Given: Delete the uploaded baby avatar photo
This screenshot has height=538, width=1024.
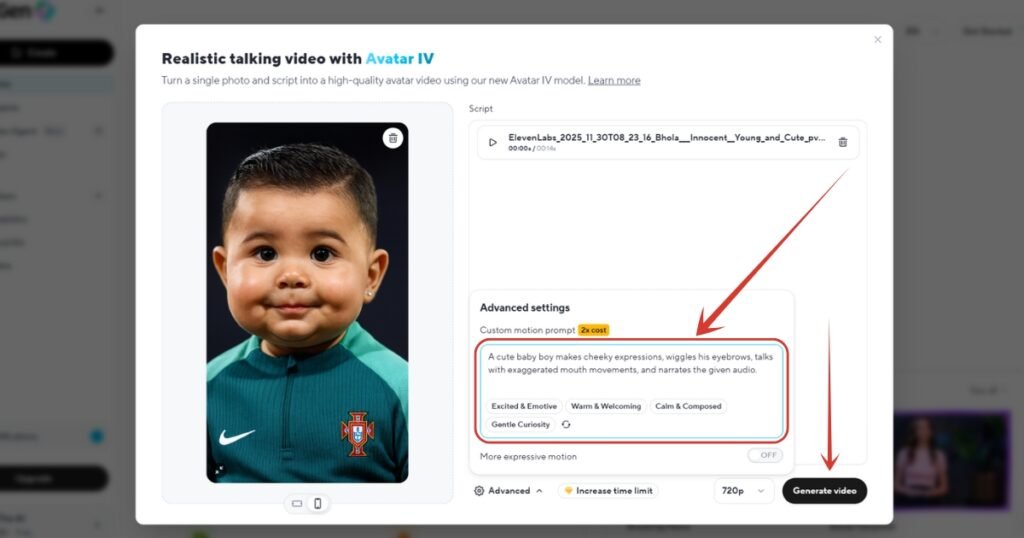Looking at the screenshot, I should (393, 138).
